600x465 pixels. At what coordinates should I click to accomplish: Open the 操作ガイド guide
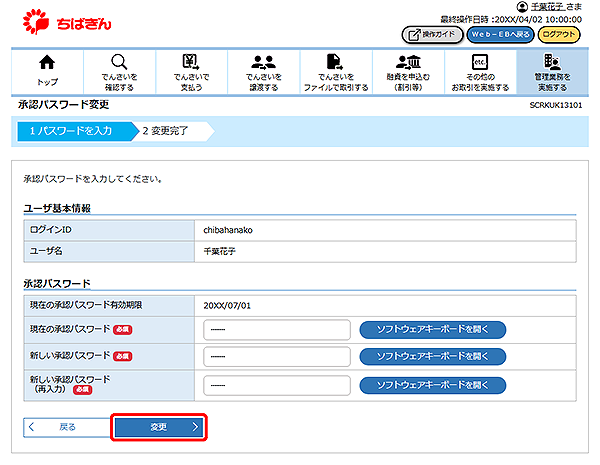431,35
